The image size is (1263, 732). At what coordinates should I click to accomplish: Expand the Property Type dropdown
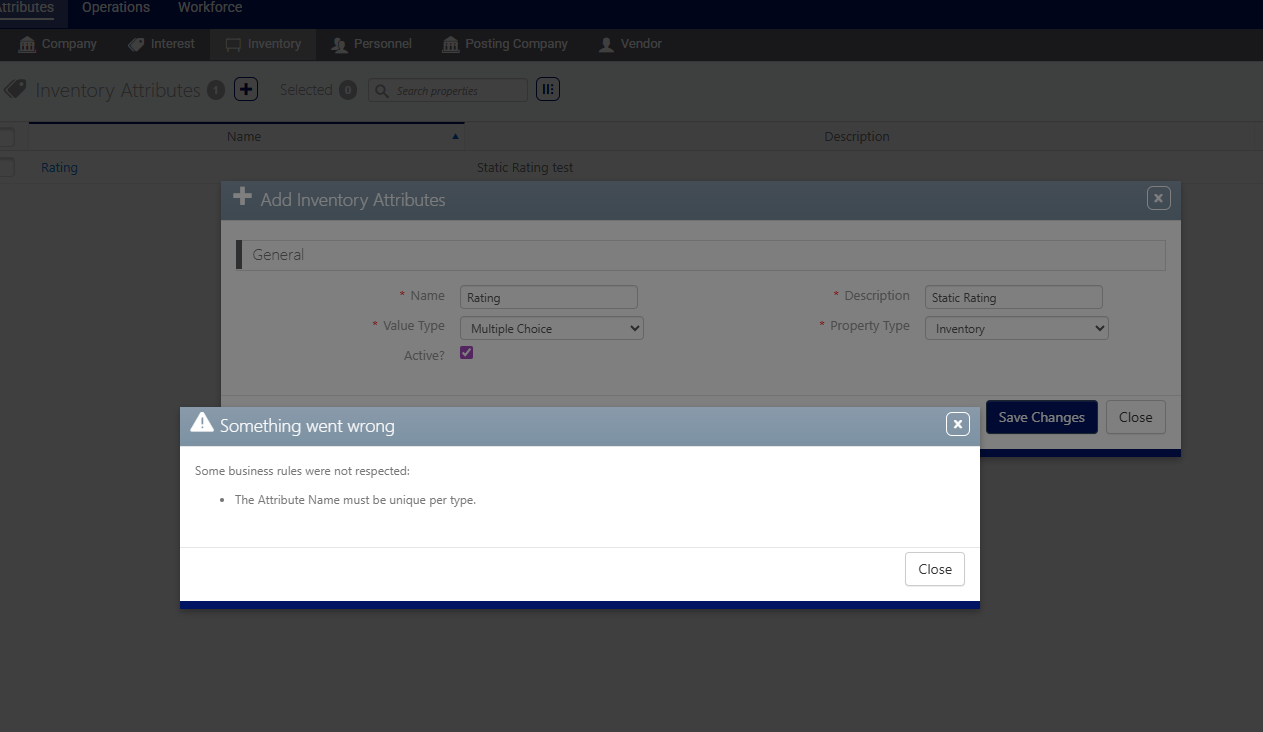[x=1016, y=328]
